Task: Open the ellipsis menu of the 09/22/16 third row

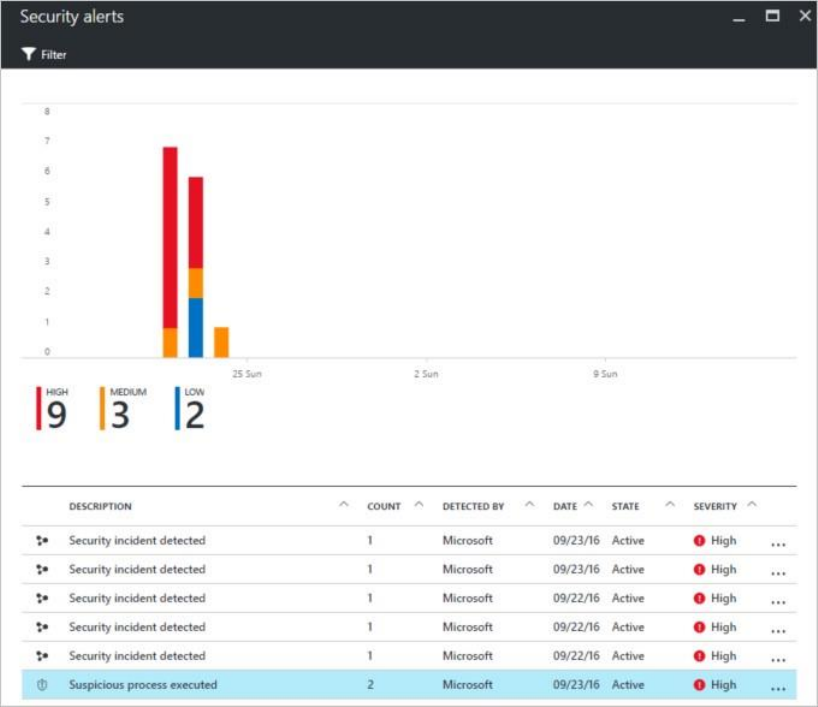Action: pyautogui.click(x=778, y=602)
